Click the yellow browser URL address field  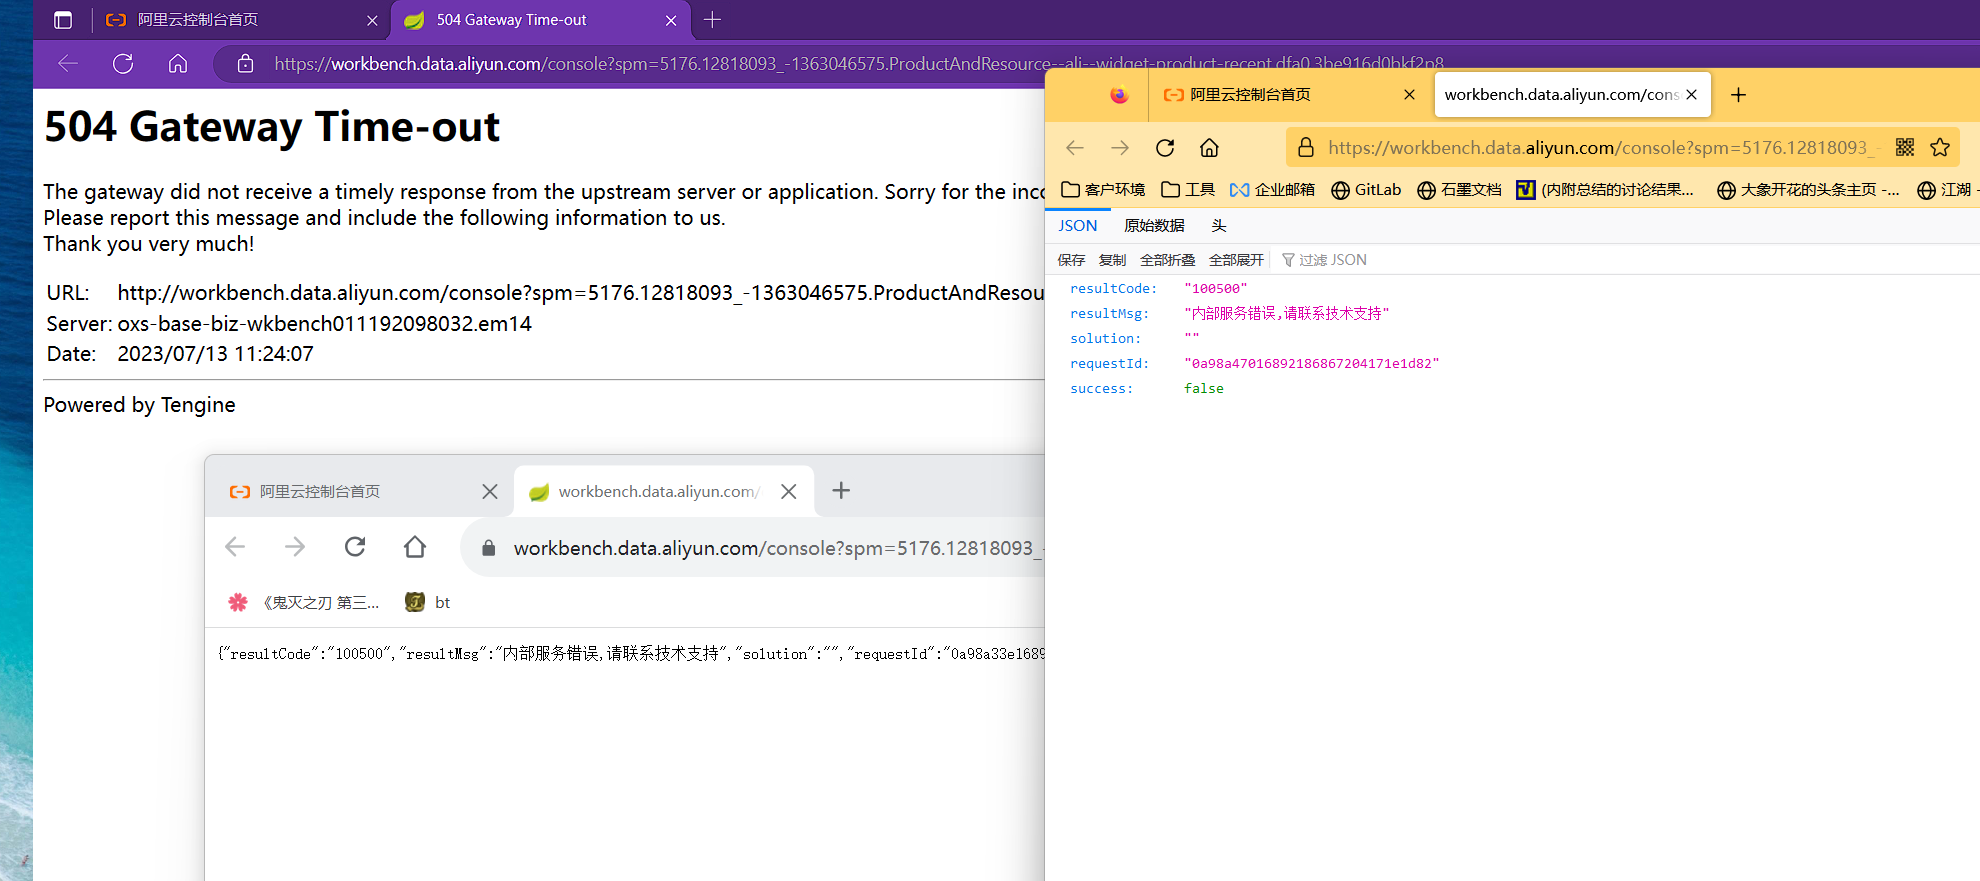click(1603, 148)
